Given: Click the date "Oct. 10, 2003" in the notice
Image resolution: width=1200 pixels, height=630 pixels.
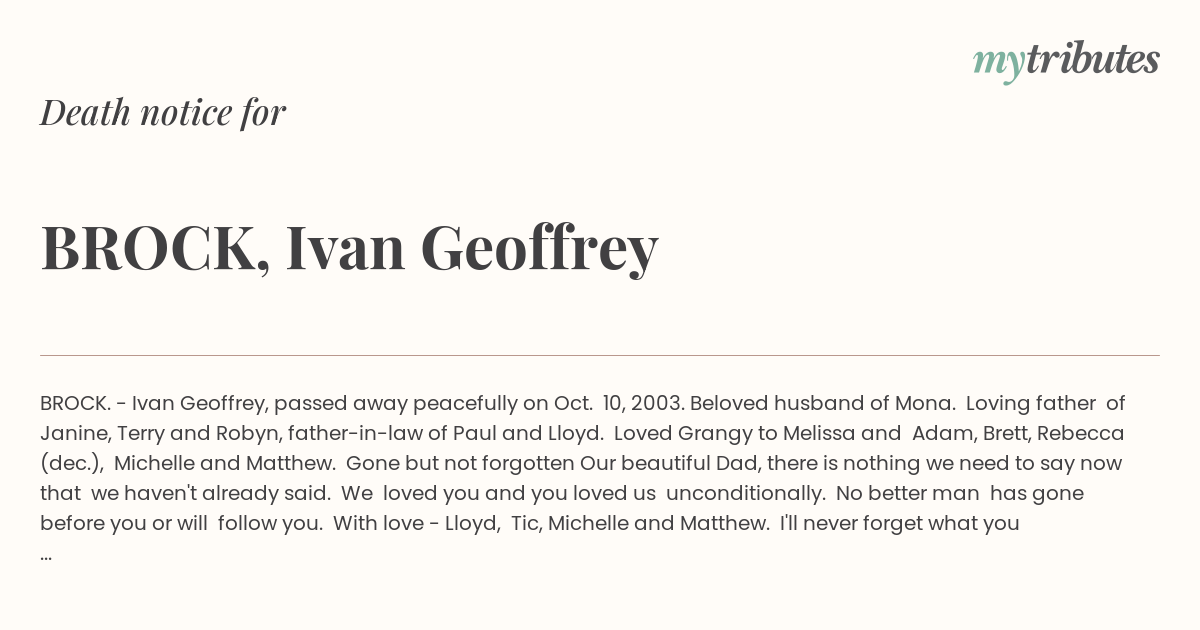Looking at the screenshot, I should (x=617, y=404).
